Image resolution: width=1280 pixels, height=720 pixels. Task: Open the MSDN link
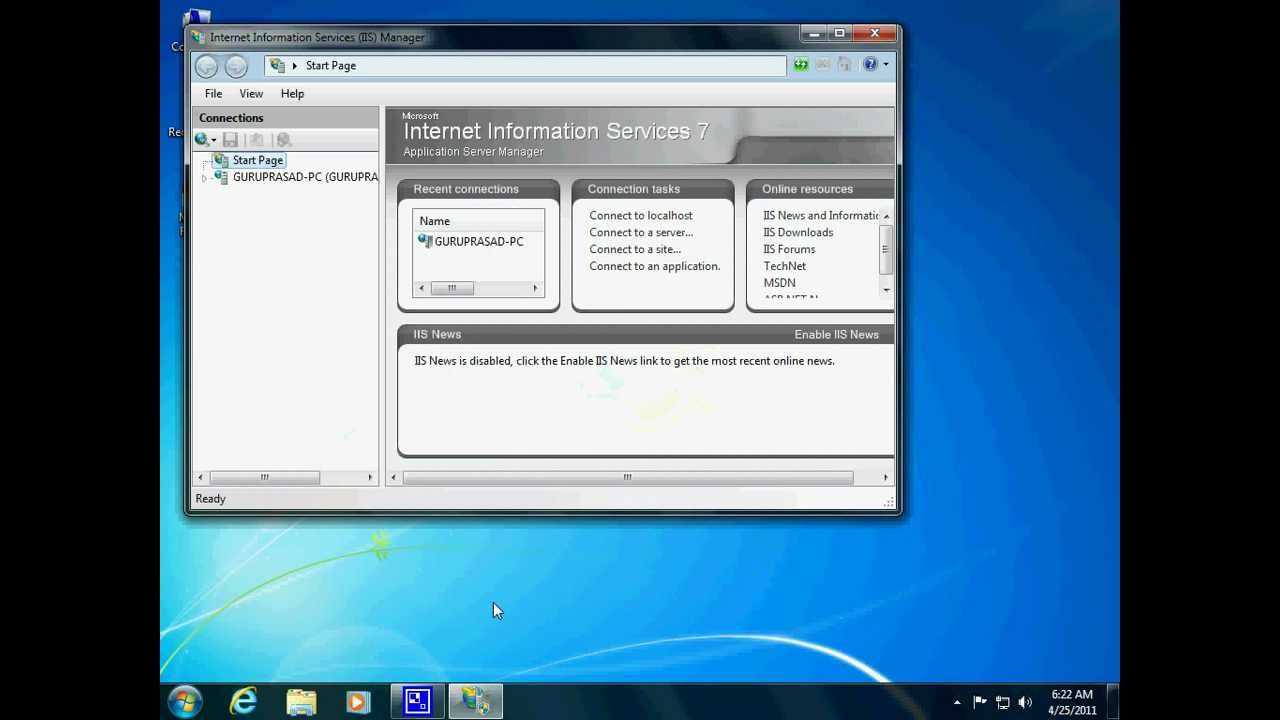coord(780,283)
